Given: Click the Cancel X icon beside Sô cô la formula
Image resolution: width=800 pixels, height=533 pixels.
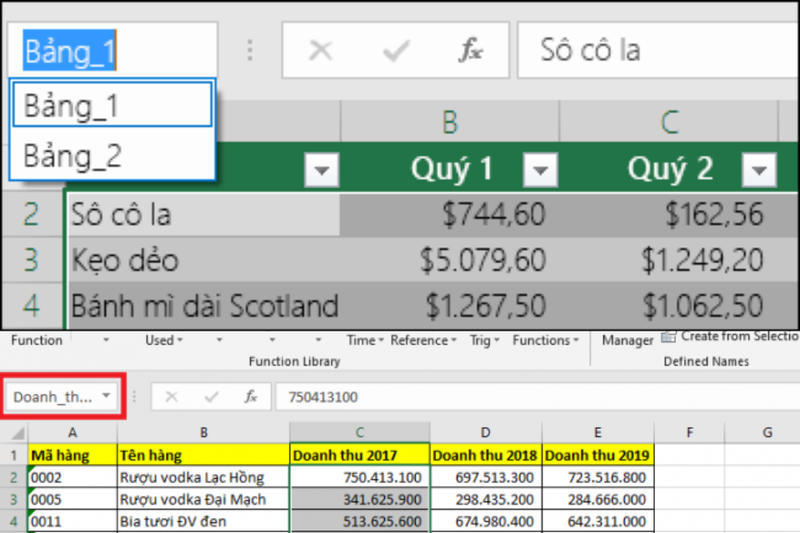Looking at the screenshot, I should click(321, 50).
